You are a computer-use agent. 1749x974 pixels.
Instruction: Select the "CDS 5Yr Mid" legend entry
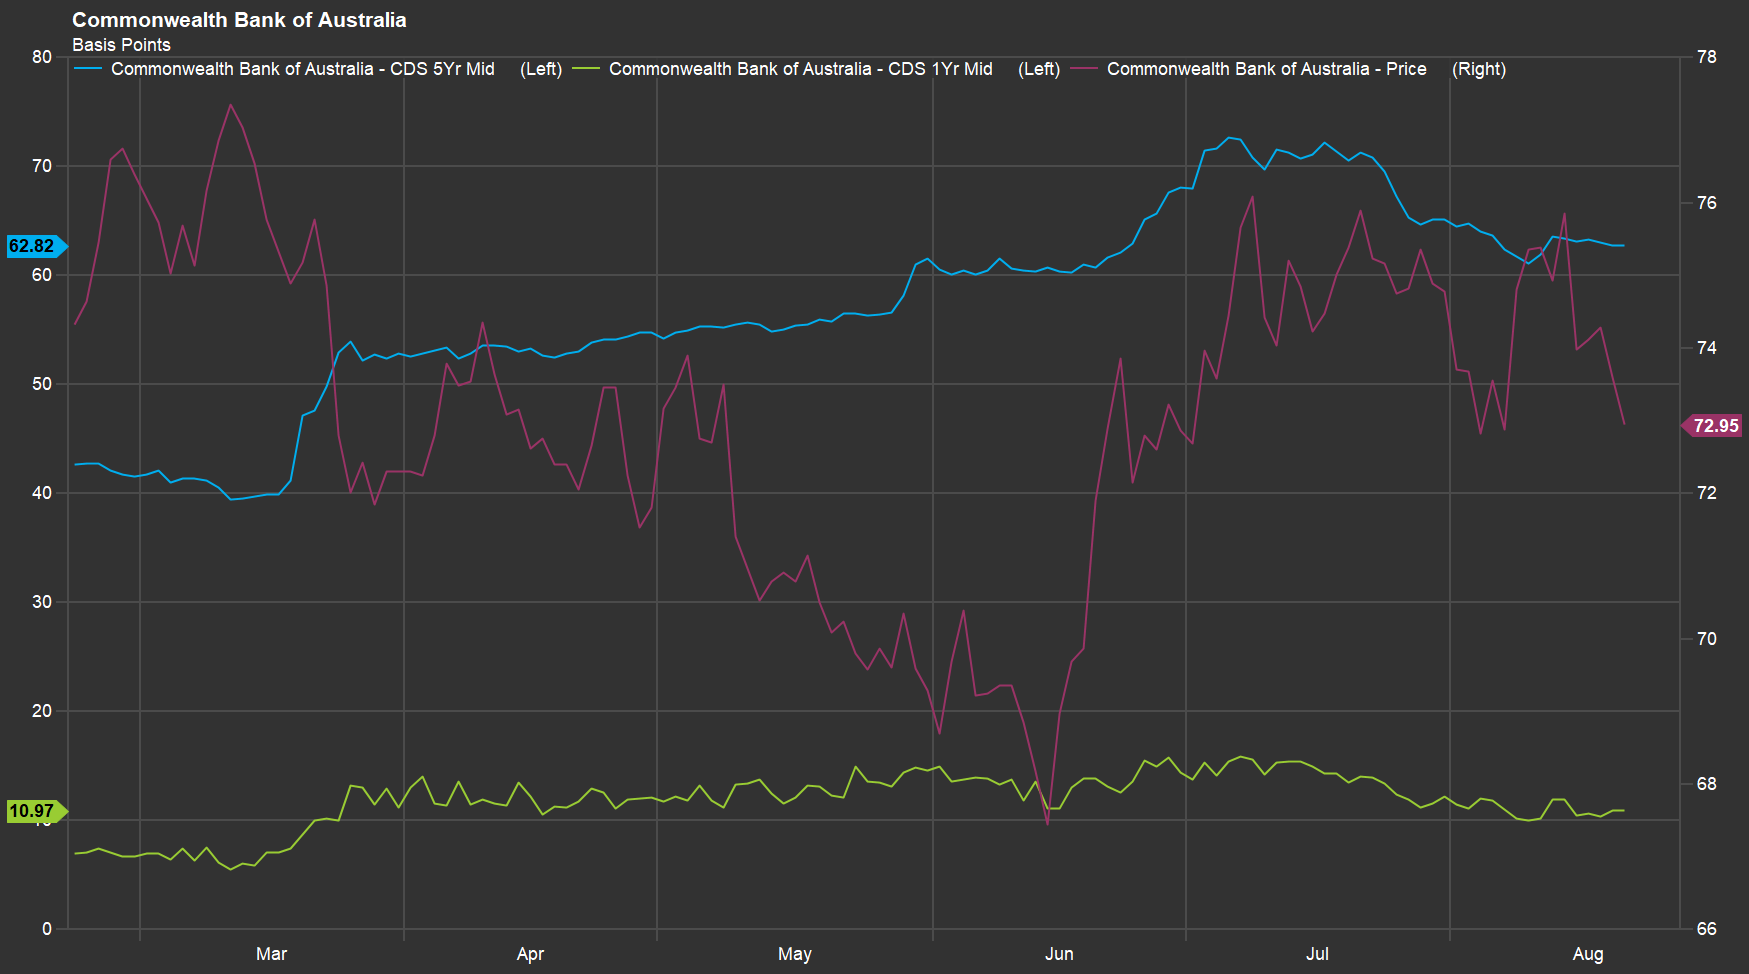[303, 69]
